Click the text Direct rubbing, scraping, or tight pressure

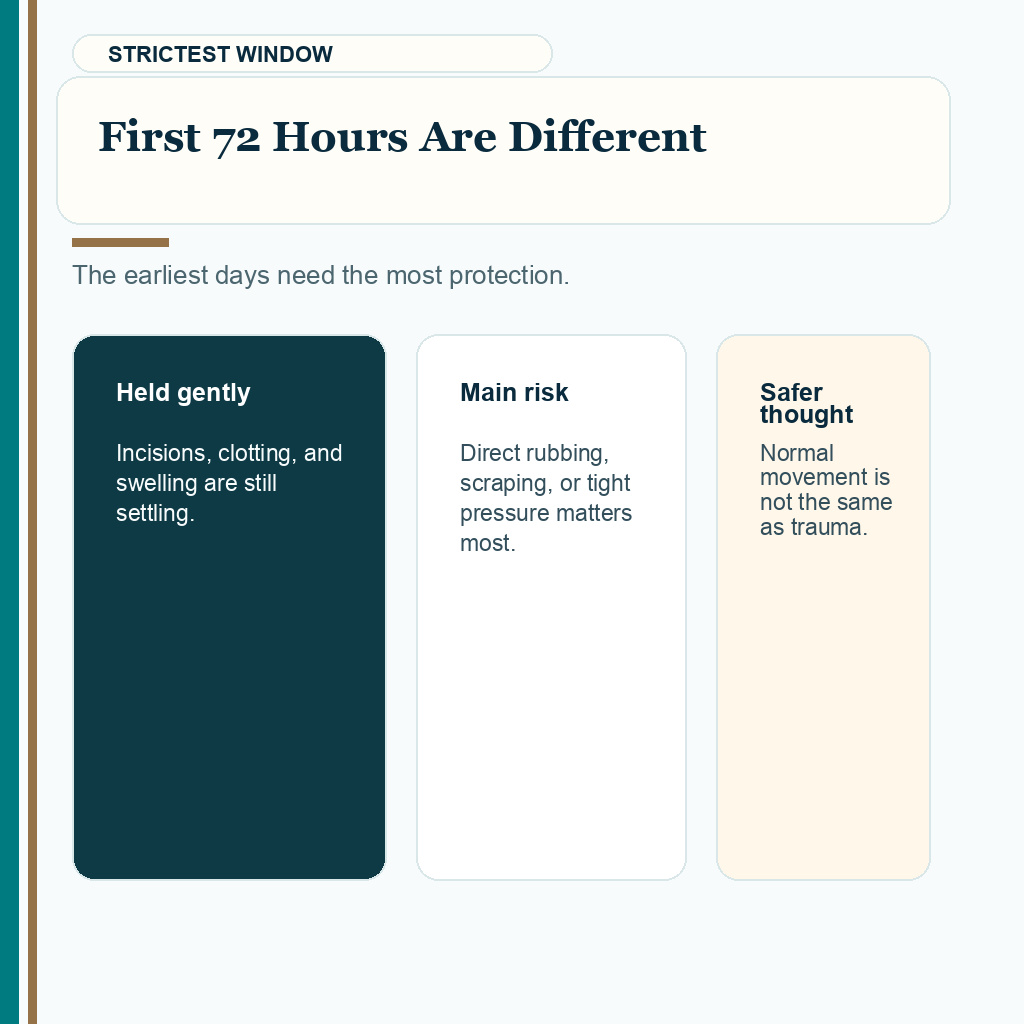546,498
